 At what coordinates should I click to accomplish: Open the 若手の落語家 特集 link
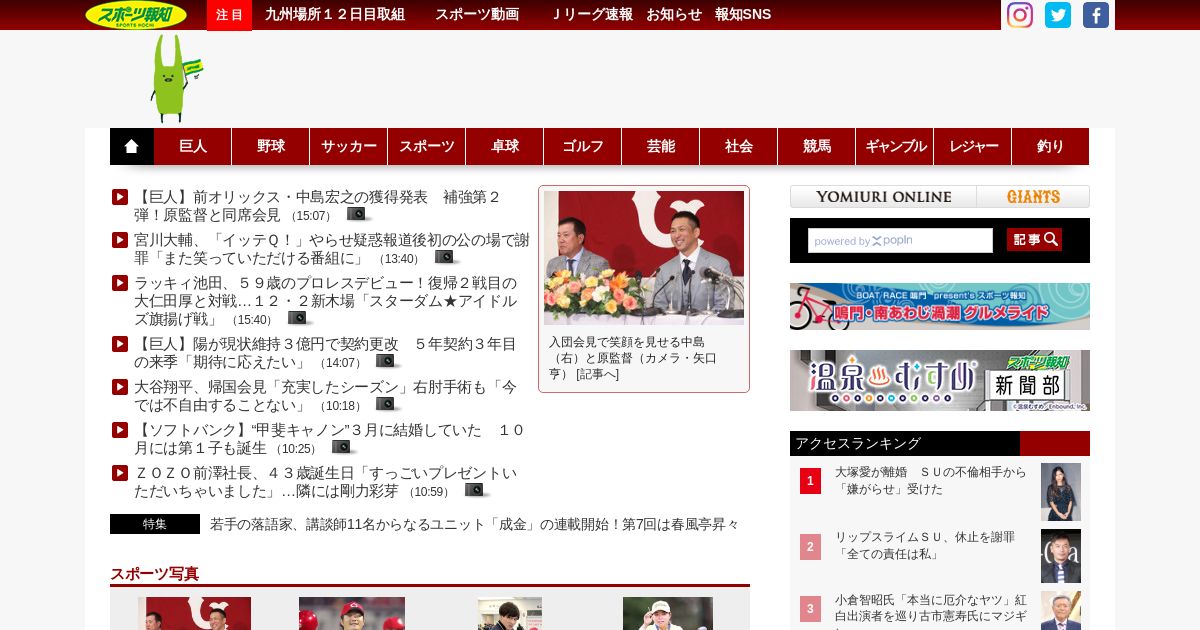pyautogui.click(x=475, y=524)
